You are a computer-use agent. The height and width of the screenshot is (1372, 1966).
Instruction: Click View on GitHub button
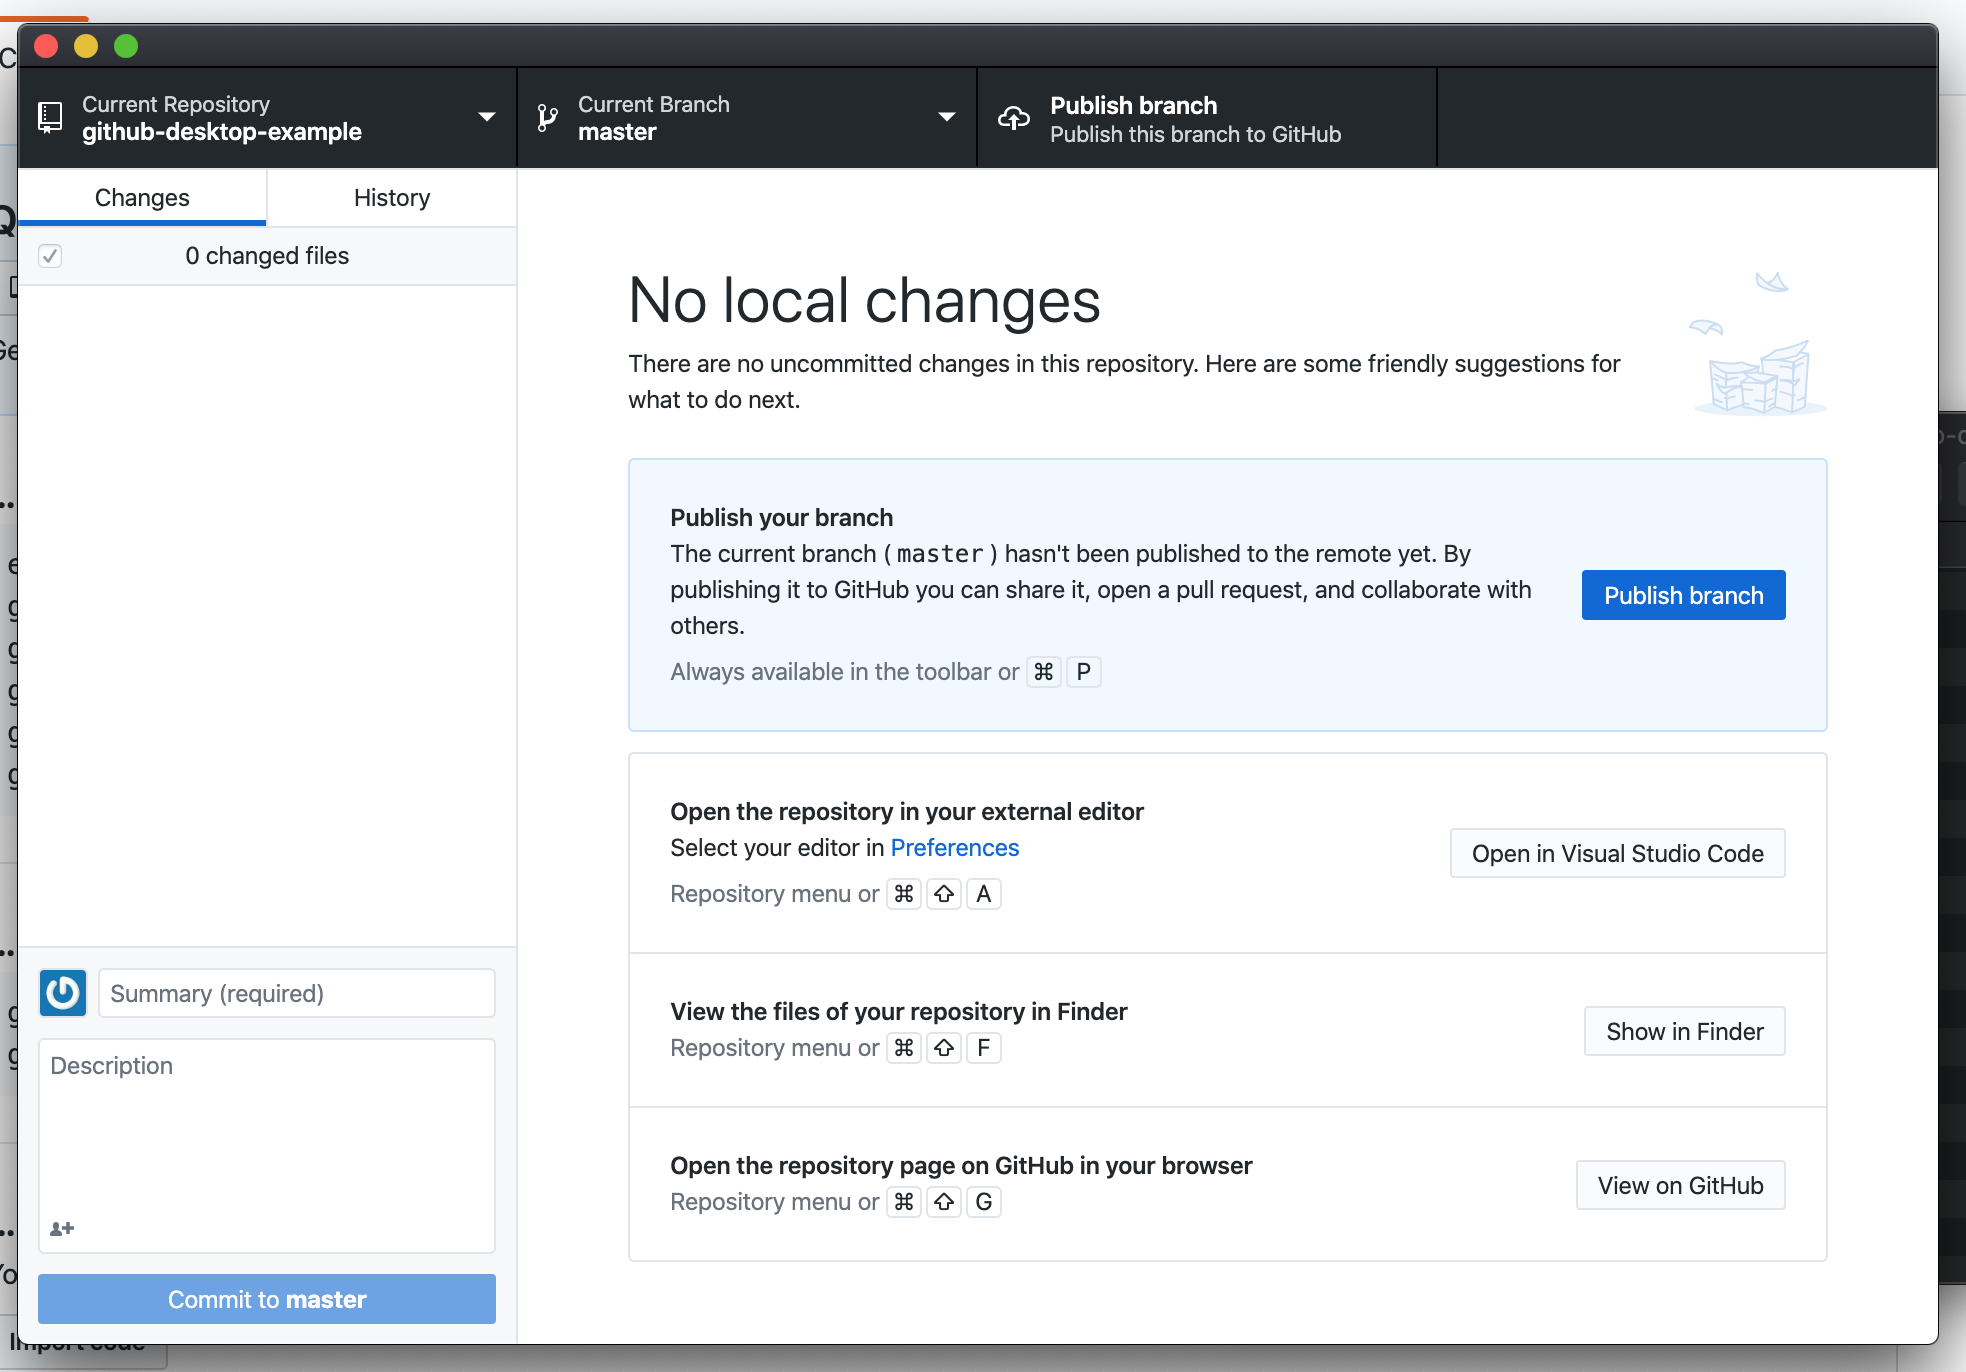pyautogui.click(x=1680, y=1185)
